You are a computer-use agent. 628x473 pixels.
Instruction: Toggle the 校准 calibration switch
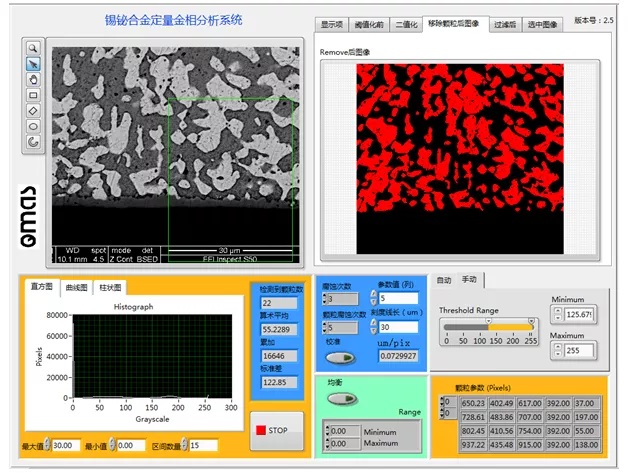tap(340, 358)
